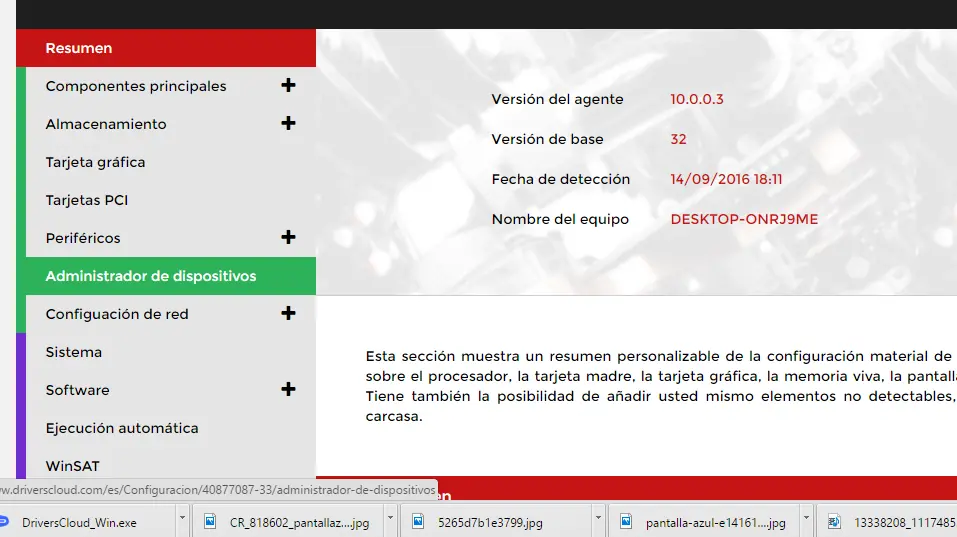Open dropdown for DriversCloud_Win.exe download
This screenshot has height=537, width=957.
(182, 519)
